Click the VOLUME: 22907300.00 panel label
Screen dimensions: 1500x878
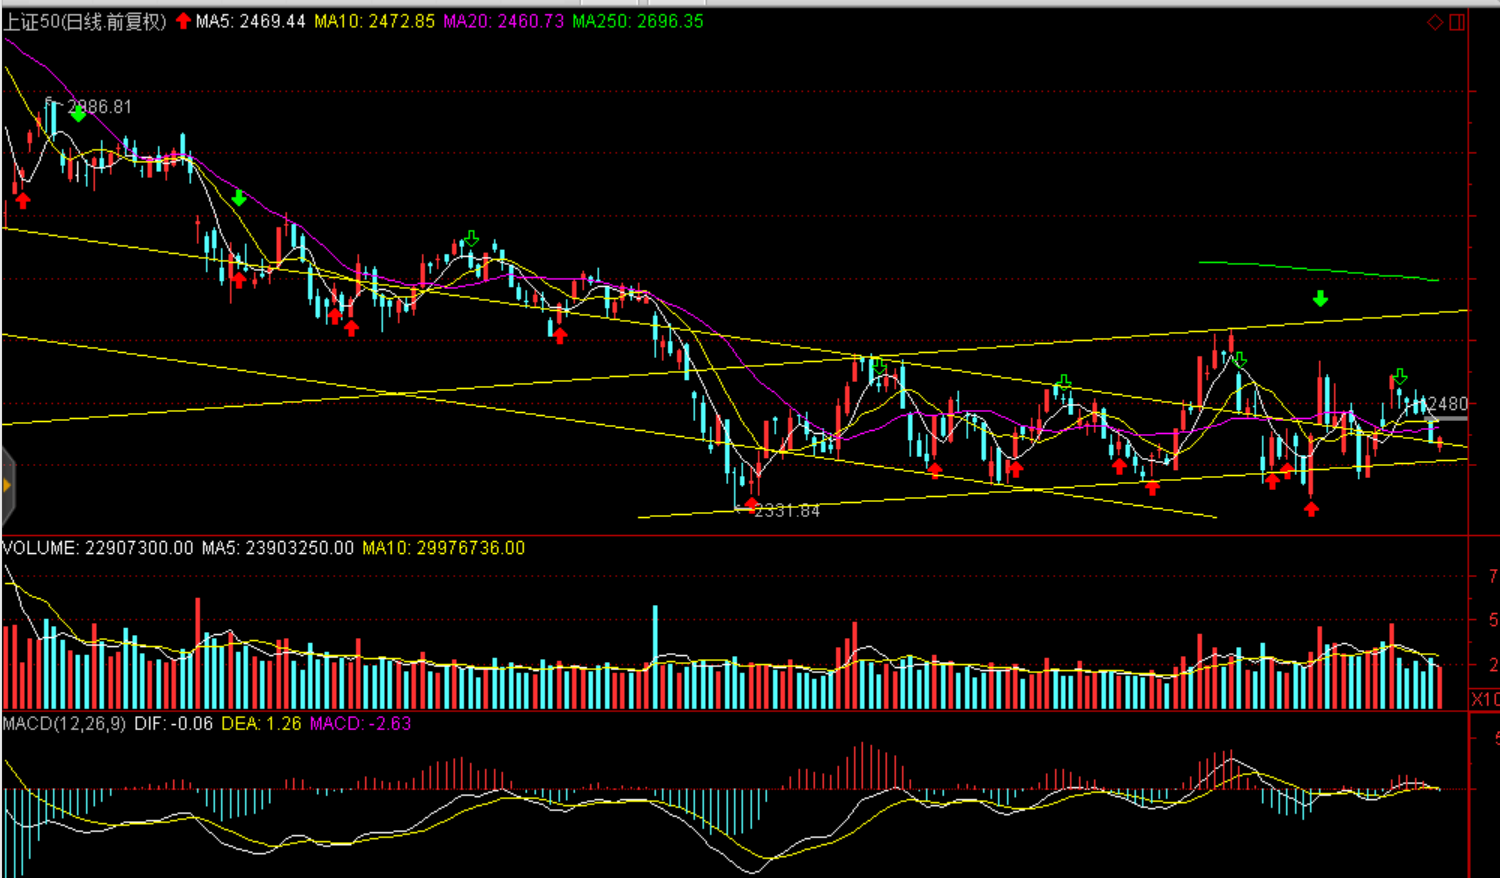click(98, 548)
